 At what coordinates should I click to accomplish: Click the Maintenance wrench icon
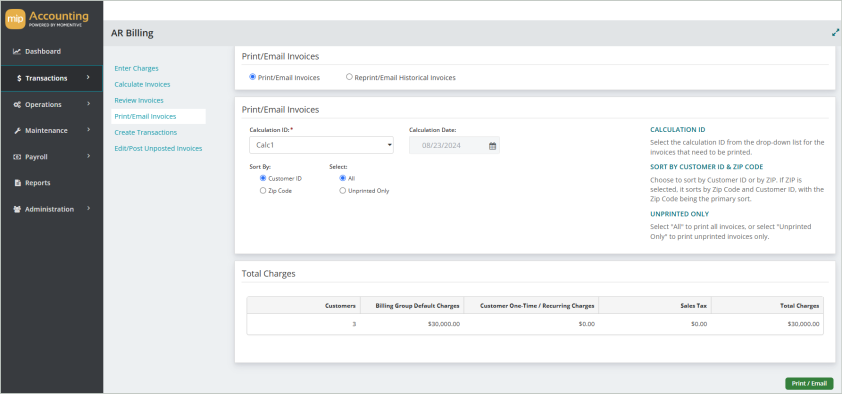17,130
